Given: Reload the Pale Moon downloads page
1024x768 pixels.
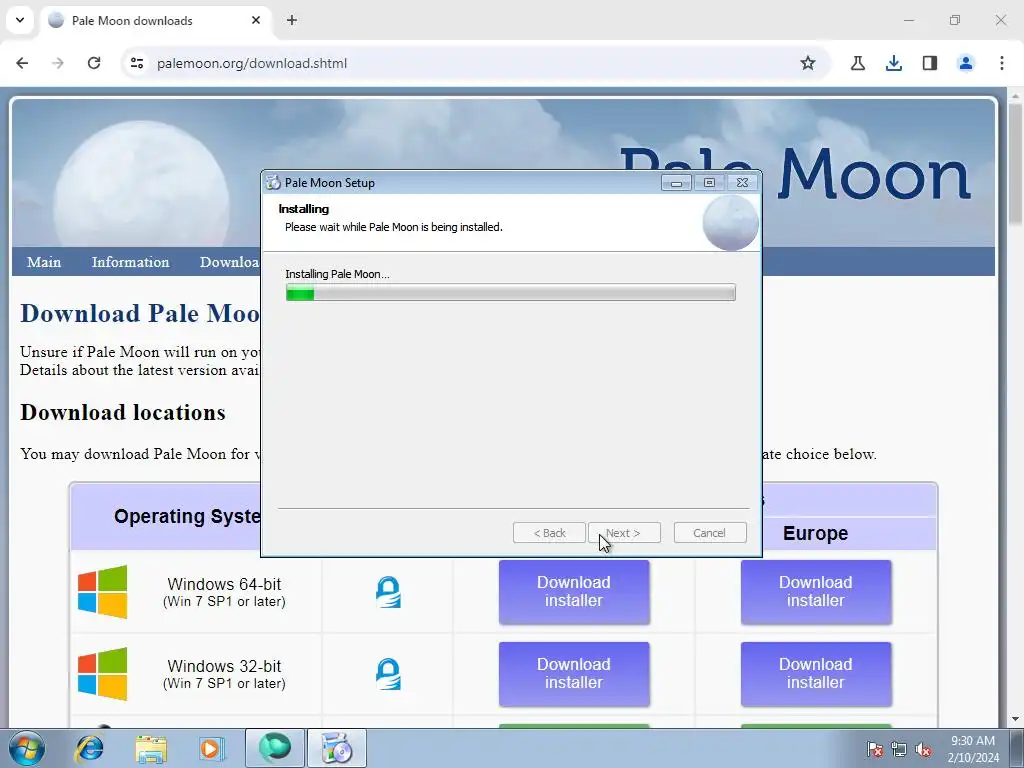Looking at the screenshot, I should click(x=94, y=63).
